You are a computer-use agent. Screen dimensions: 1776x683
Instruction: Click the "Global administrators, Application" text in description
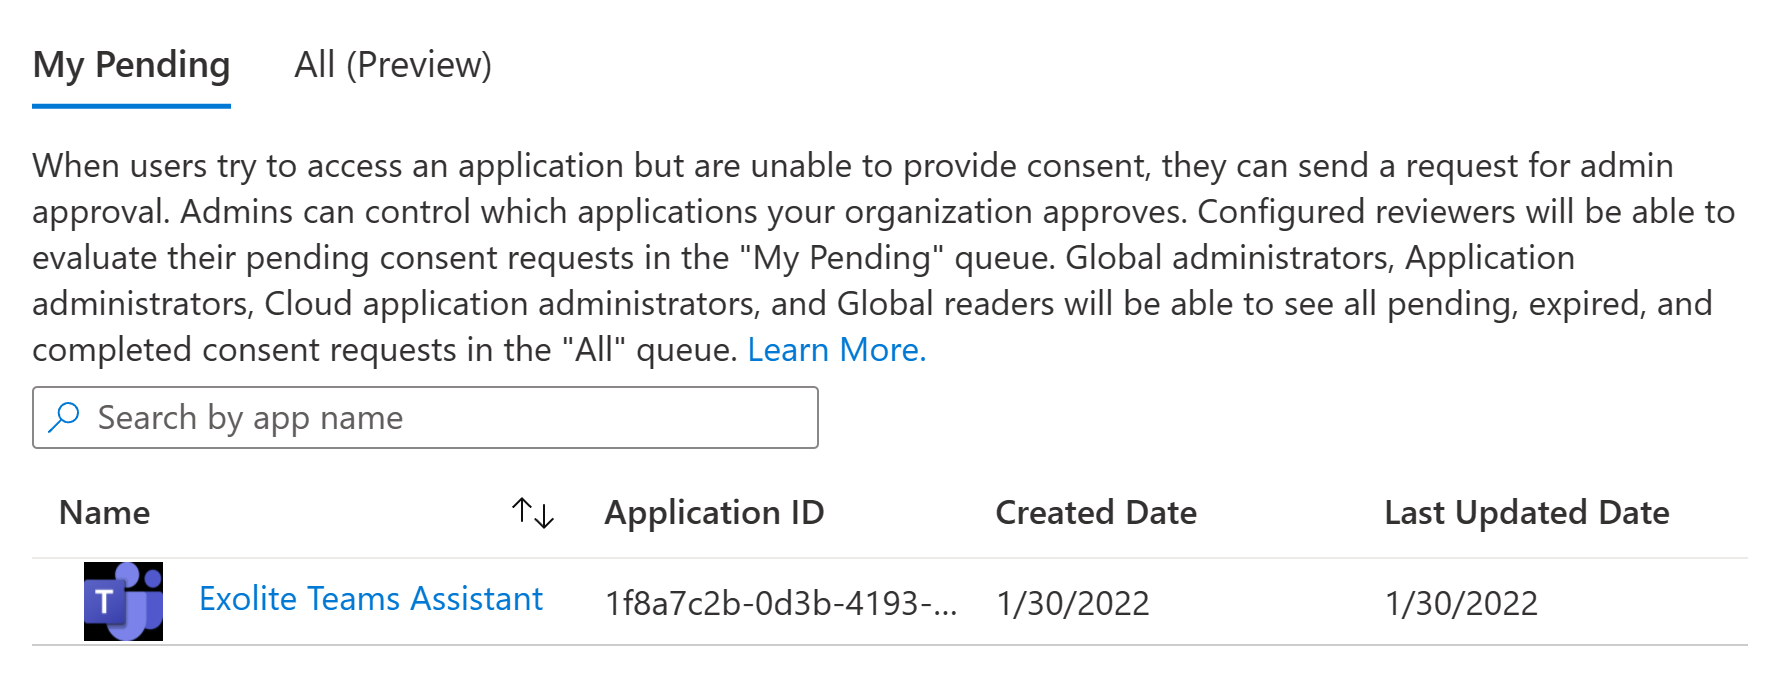(1320, 258)
